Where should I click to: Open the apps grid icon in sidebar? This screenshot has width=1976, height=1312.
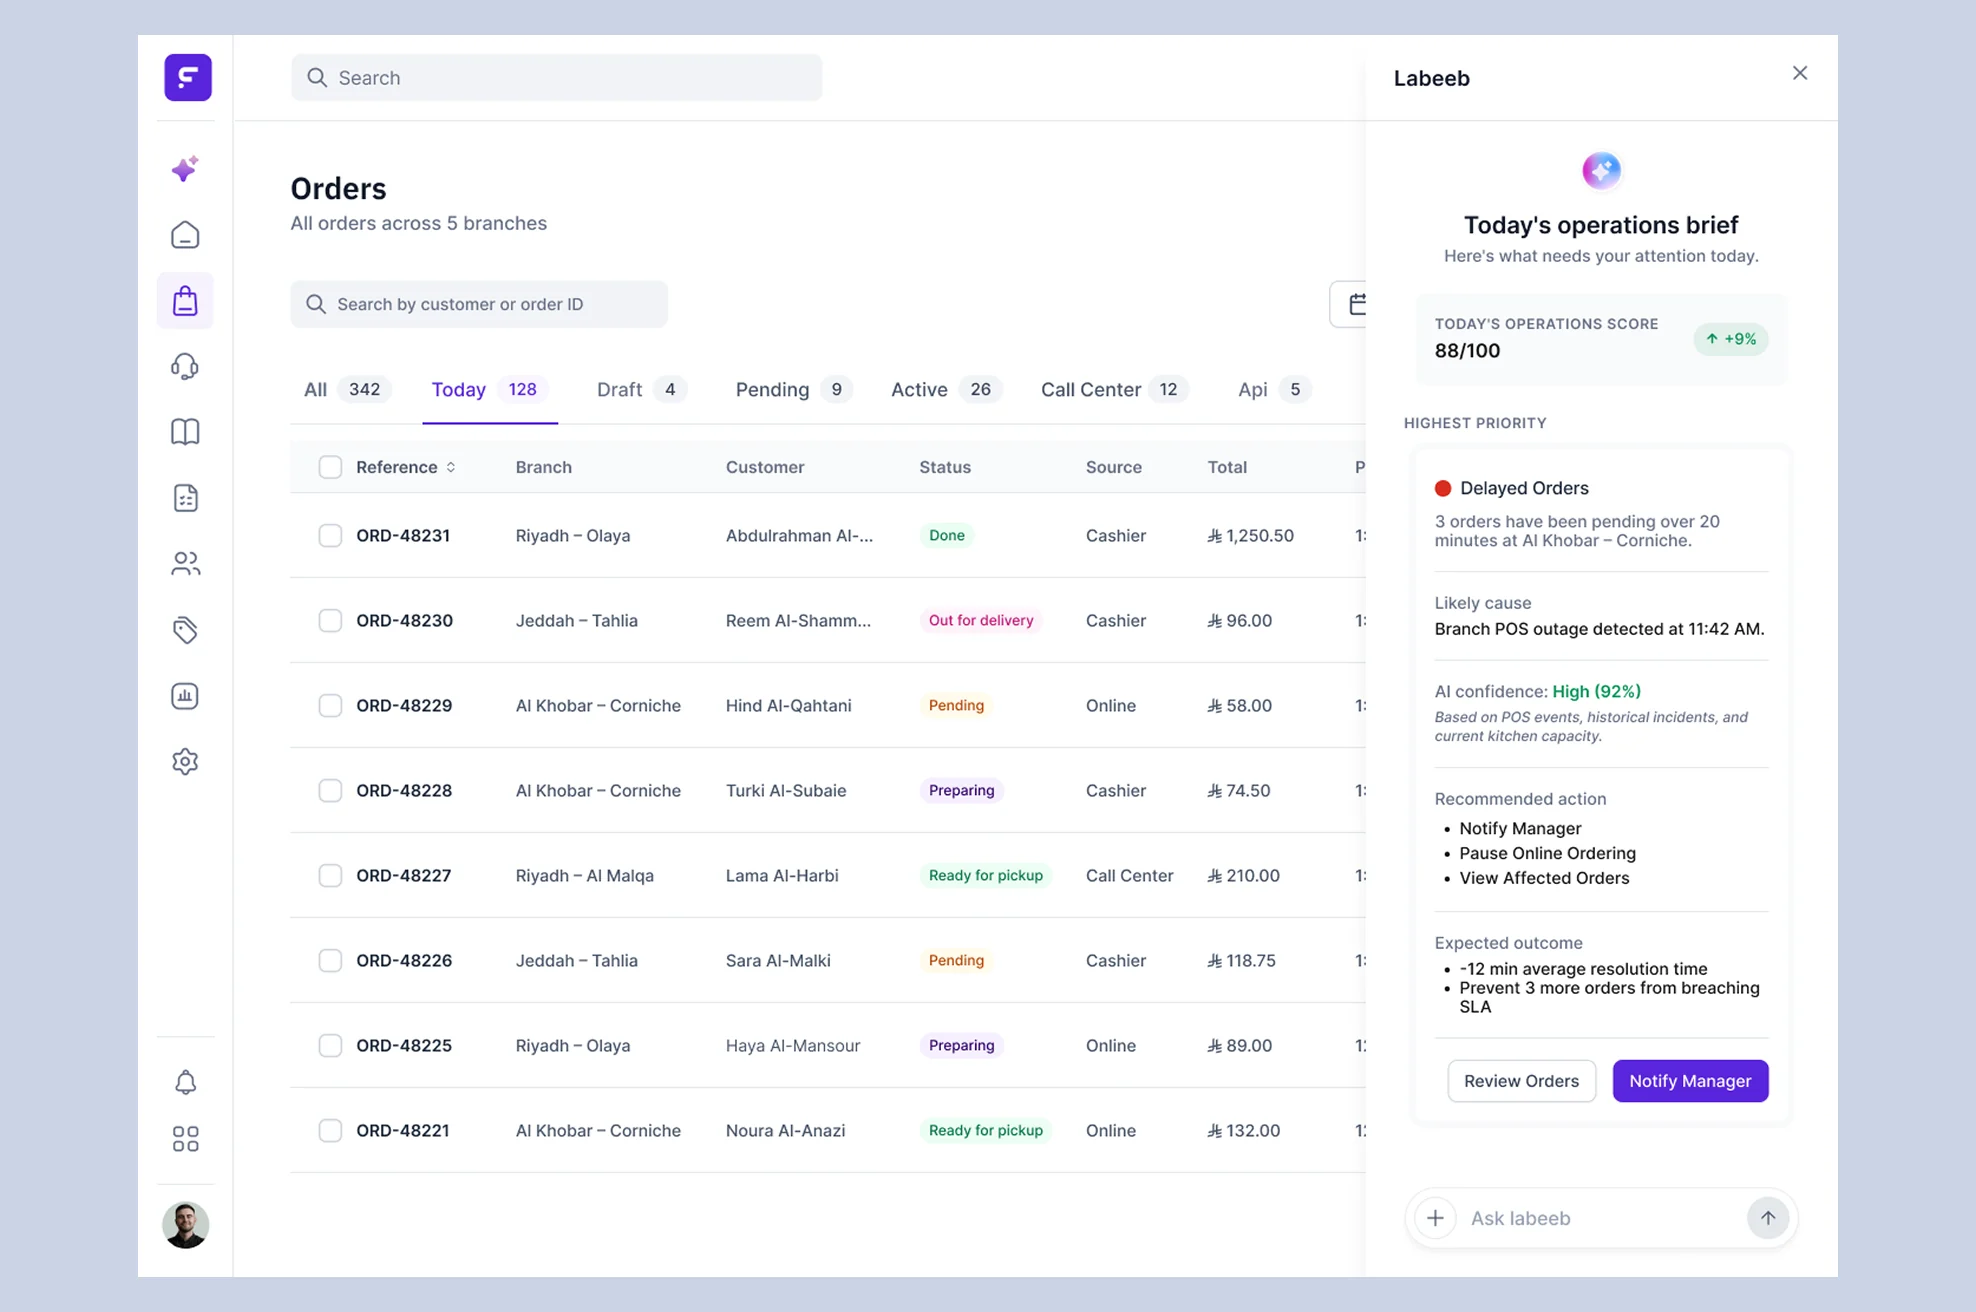click(185, 1139)
